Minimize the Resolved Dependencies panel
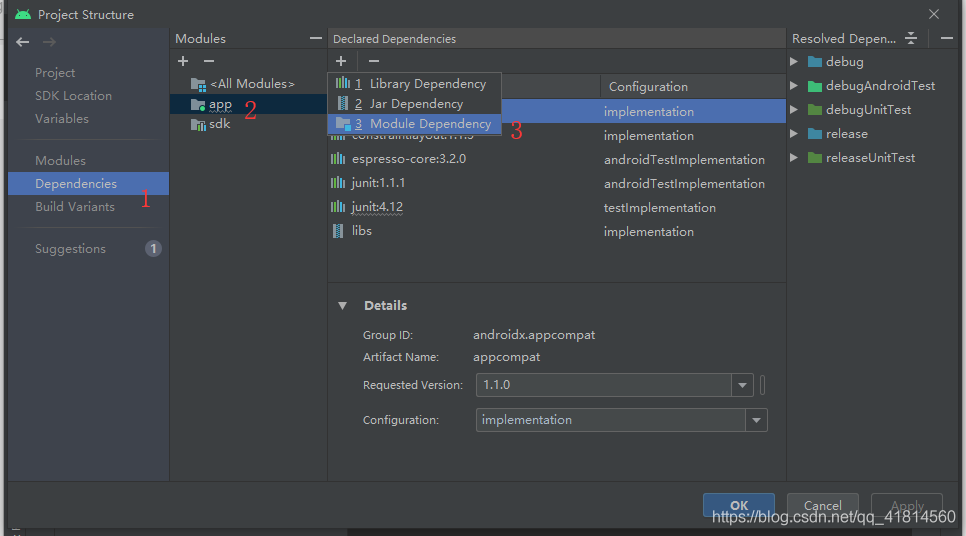Viewport: 966px width, 536px height. 946,38
